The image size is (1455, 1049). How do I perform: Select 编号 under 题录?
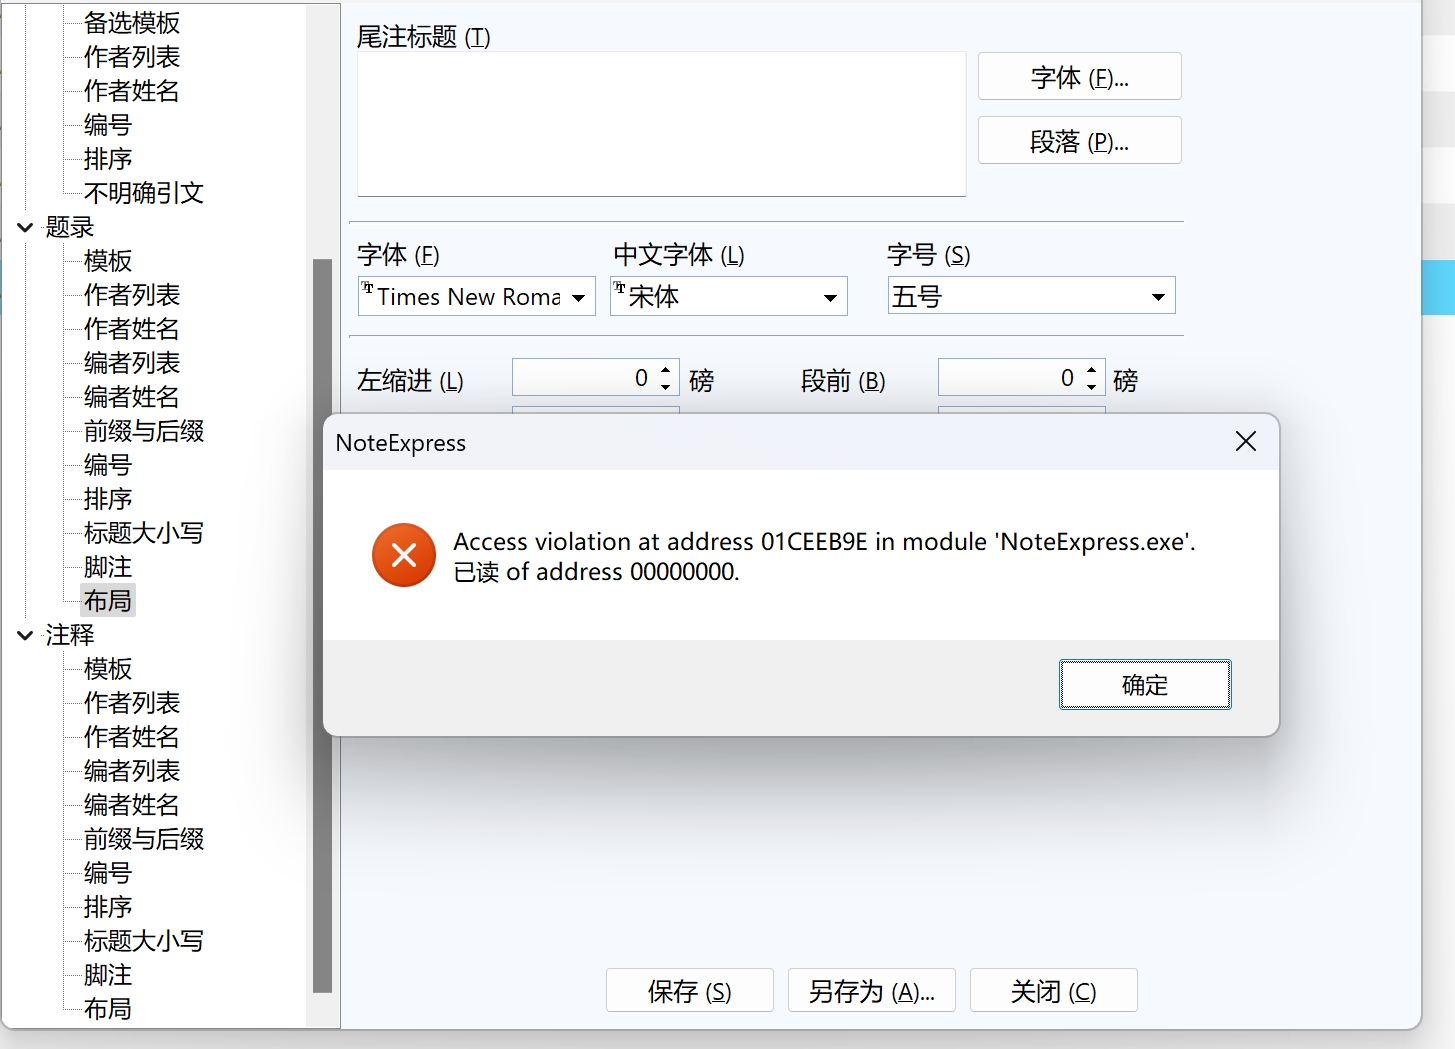pos(108,465)
